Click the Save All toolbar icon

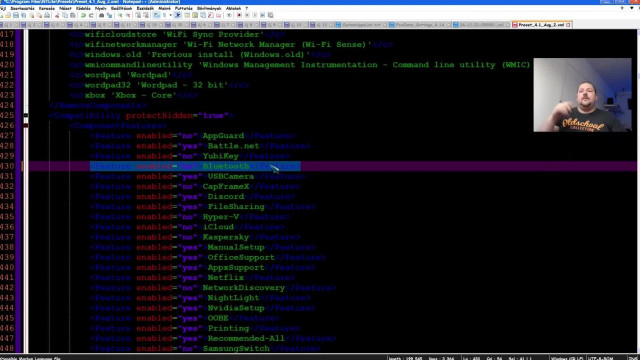coord(24,15)
